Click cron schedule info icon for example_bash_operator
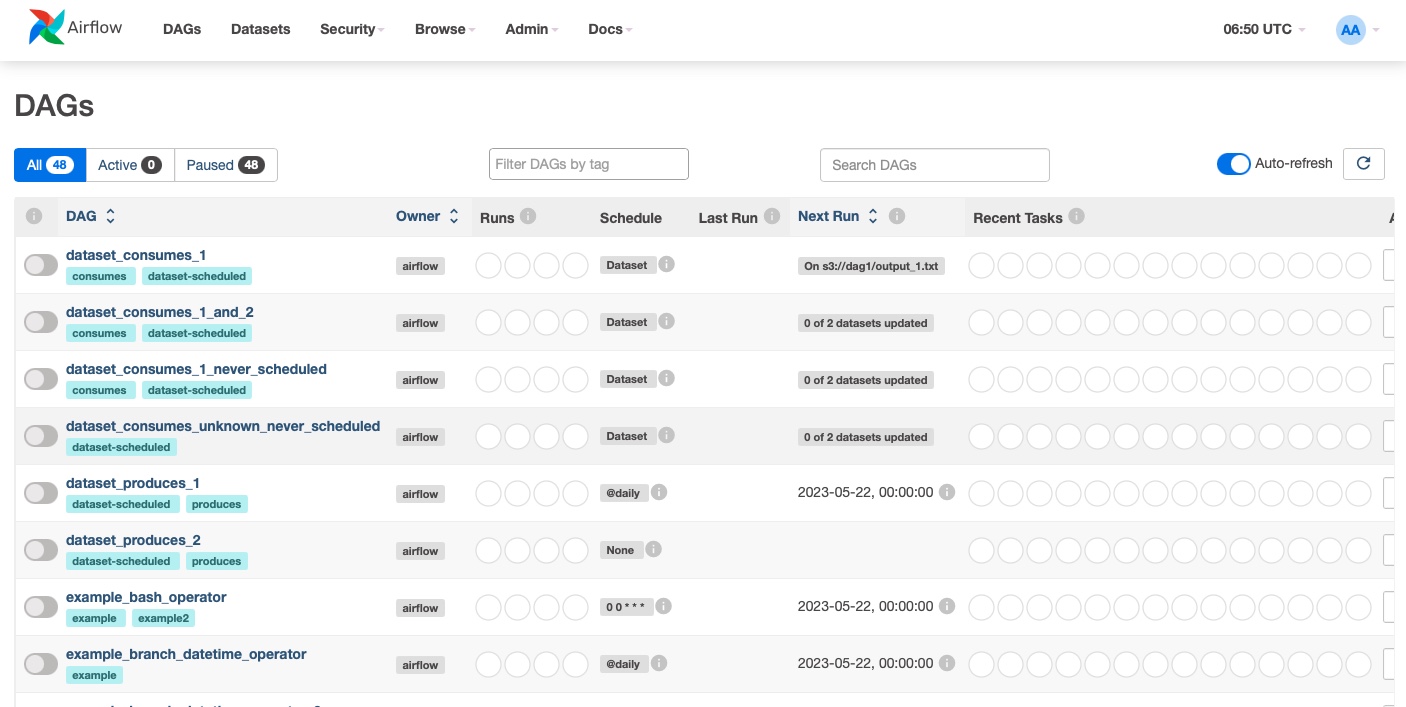This screenshot has height=707, width=1406. coord(663,606)
